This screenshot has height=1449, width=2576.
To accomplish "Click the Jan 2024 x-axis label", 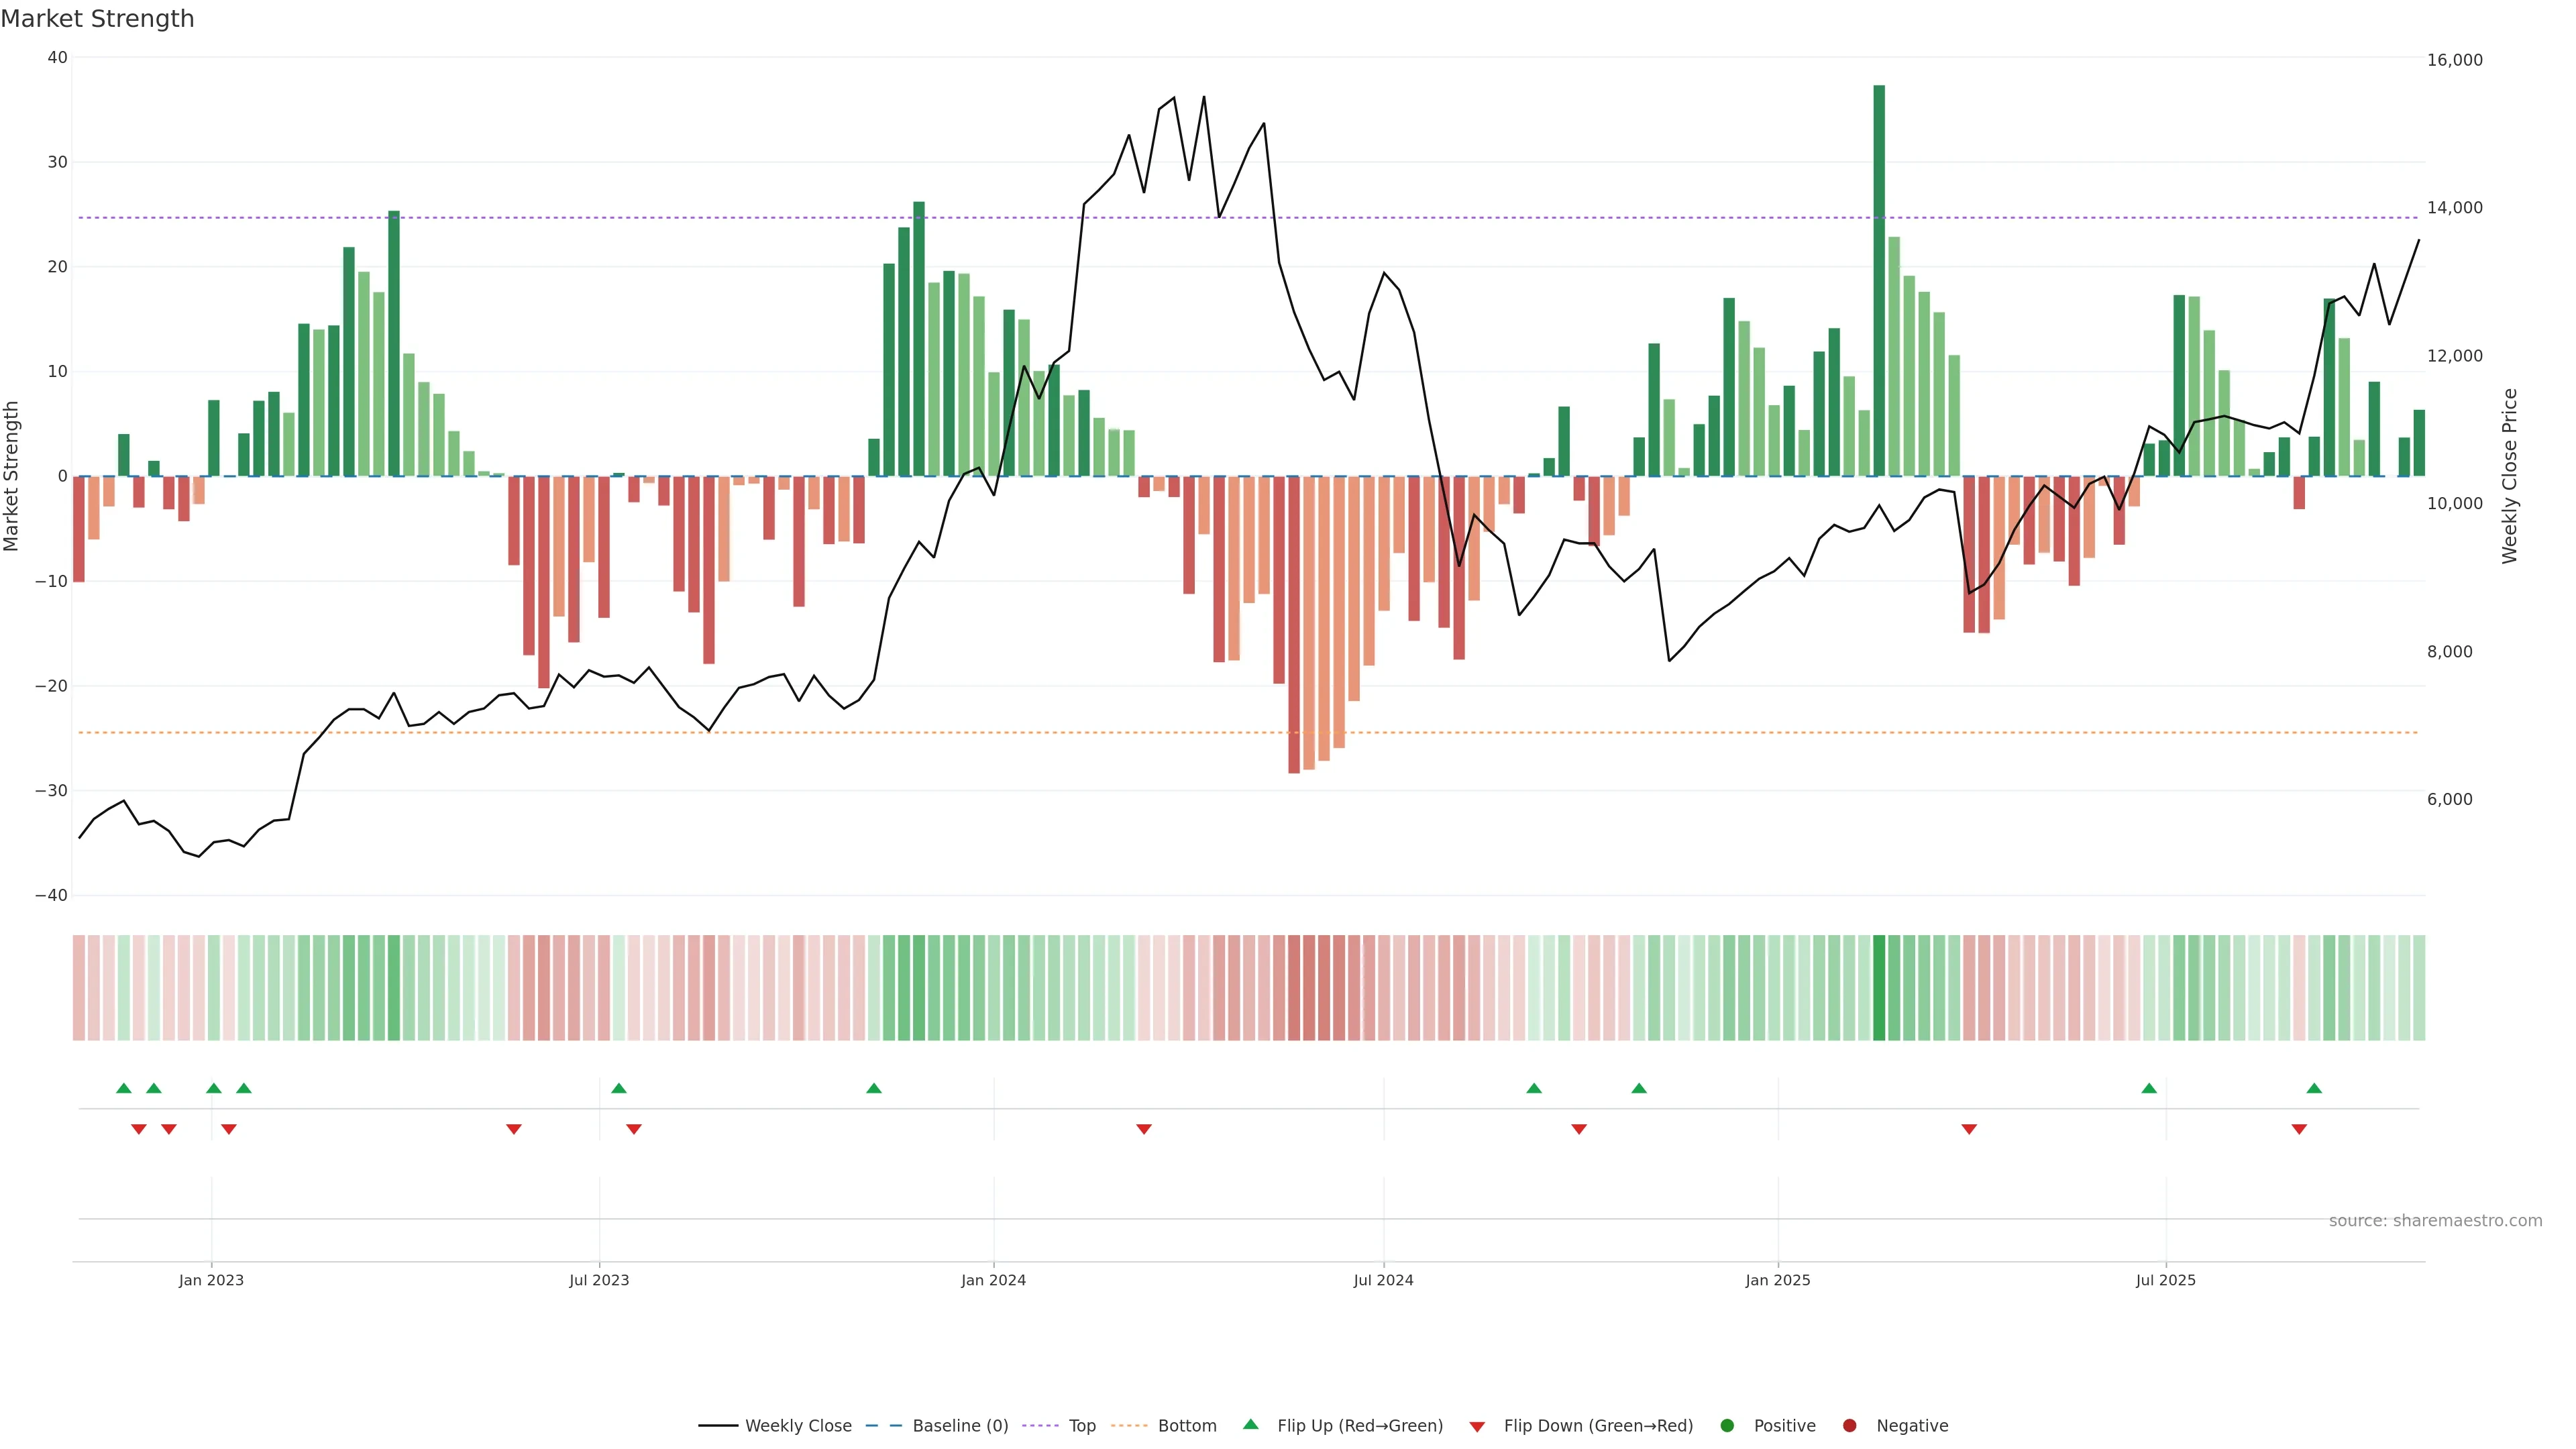I will (993, 1280).
